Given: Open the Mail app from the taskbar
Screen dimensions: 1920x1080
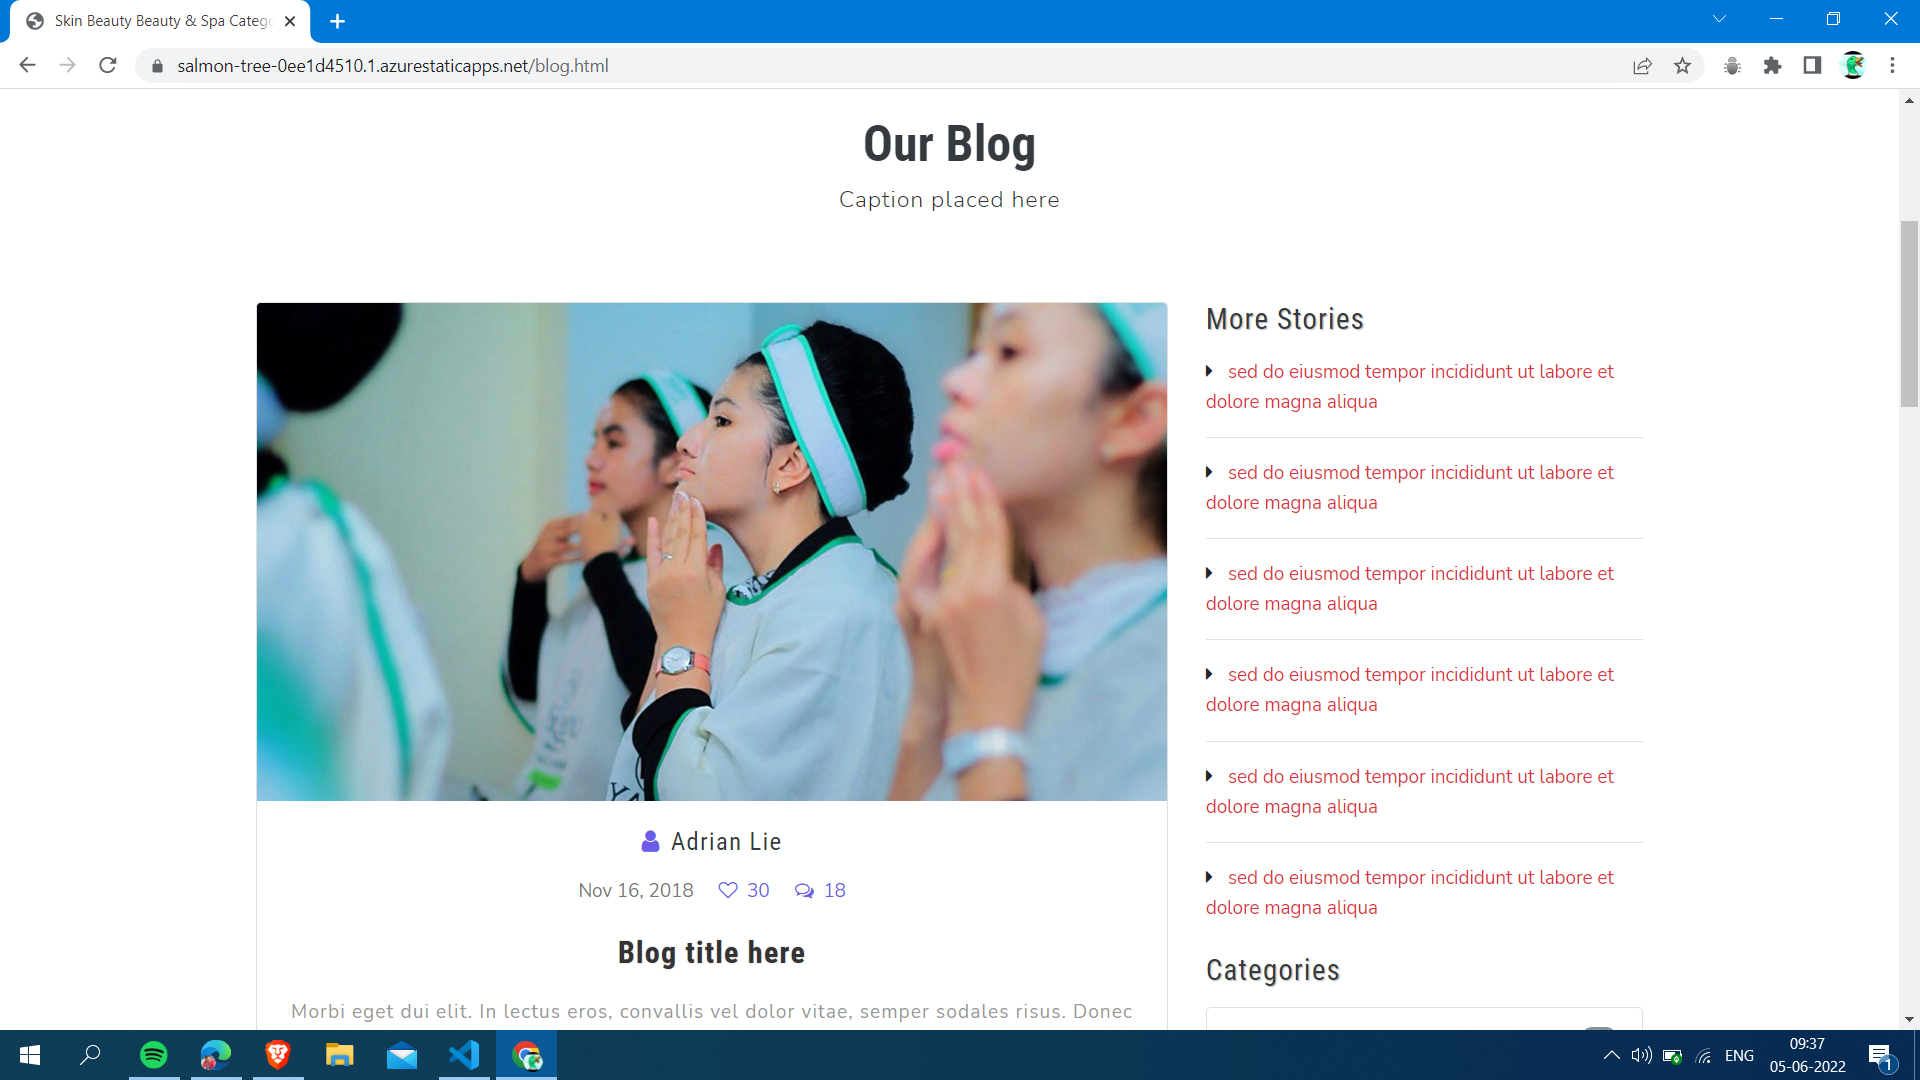Looking at the screenshot, I should 401,1055.
